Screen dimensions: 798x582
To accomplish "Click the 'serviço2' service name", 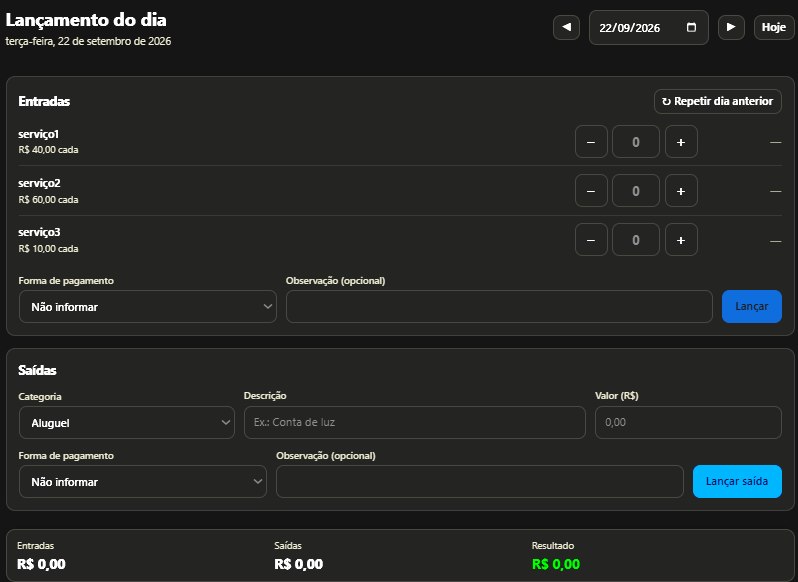I will coord(39,183).
